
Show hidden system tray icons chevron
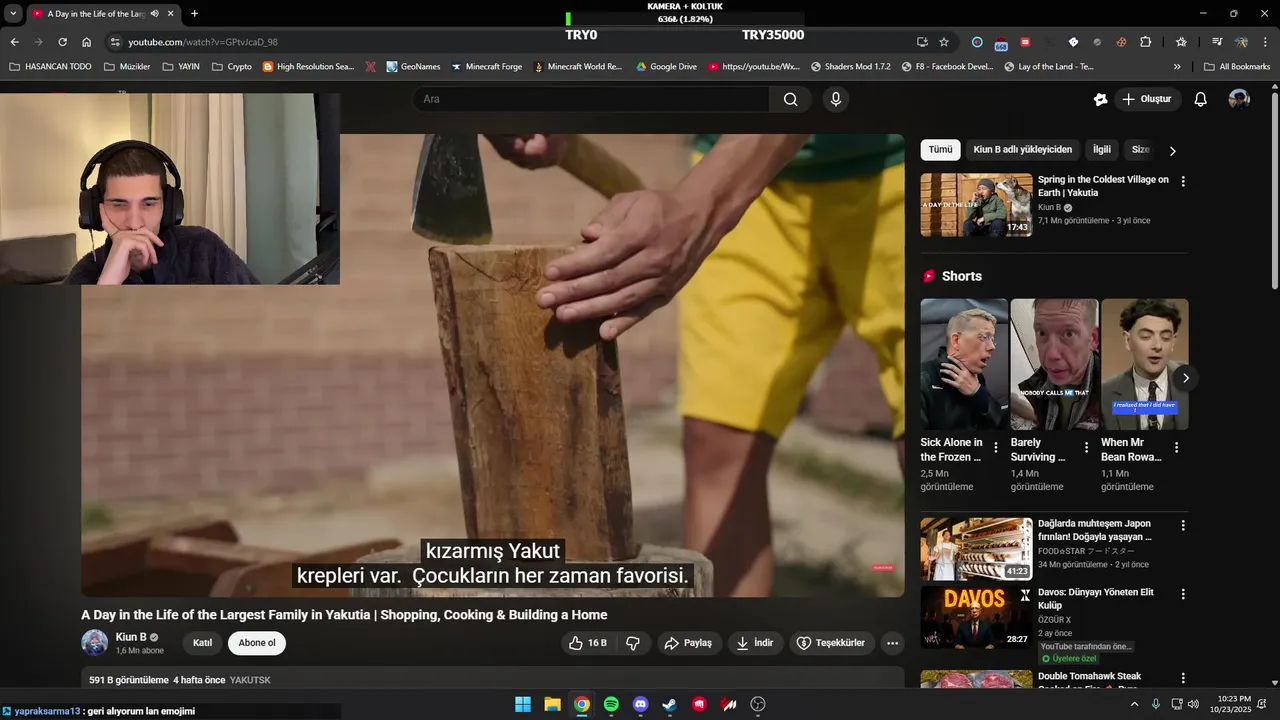coord(1134,704)
